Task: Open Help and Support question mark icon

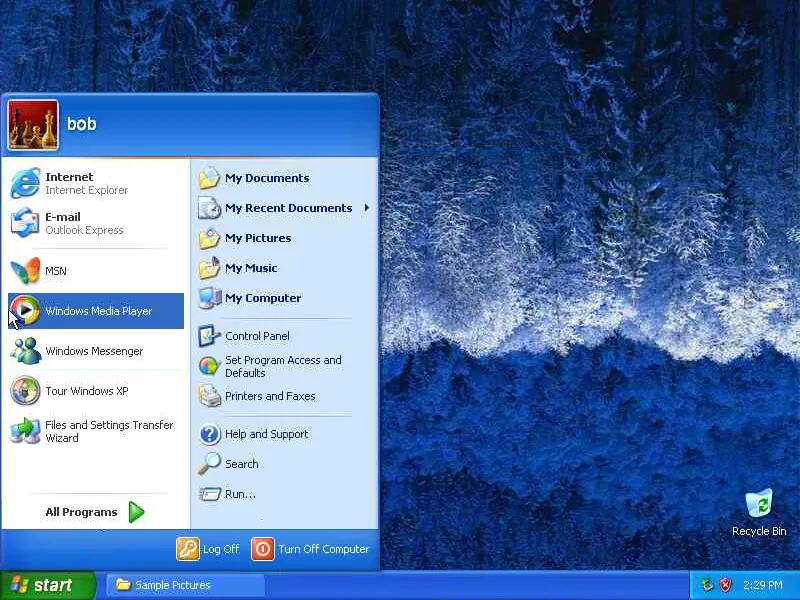Action: [x=209, y=434]
